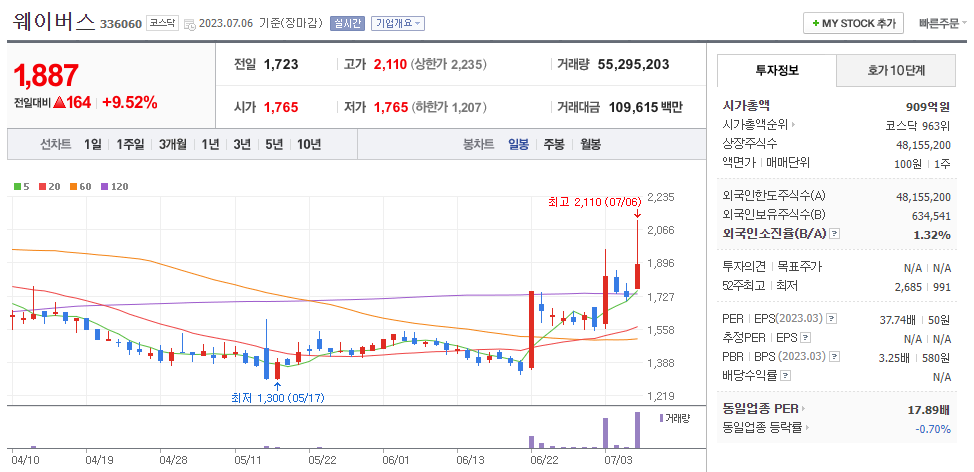Viewport: 974px width, 472px height.
Task: Click the 최저 1,300 (05/17) chart marker
Action: (278, 397)
